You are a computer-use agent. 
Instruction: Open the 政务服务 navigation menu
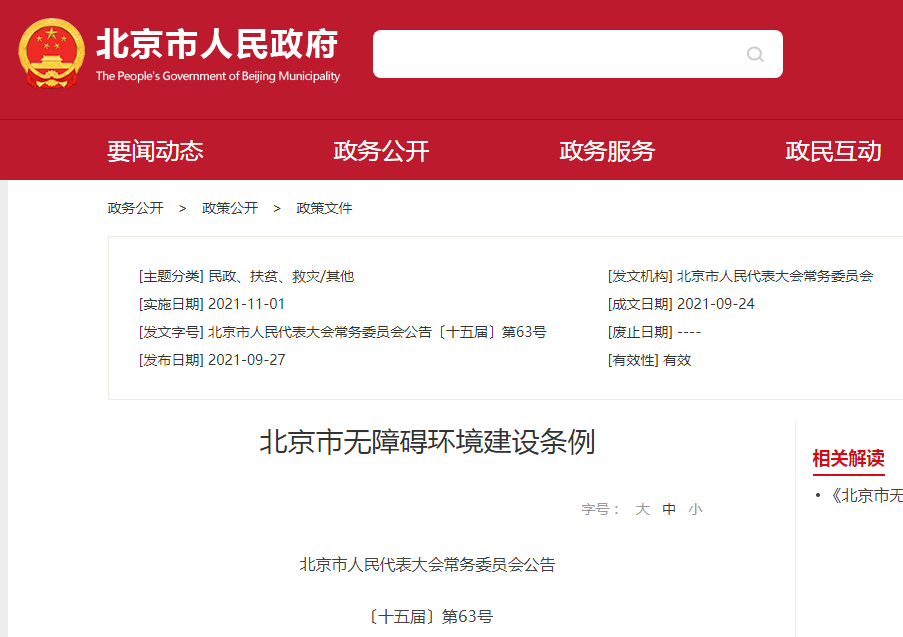(607, 151)
